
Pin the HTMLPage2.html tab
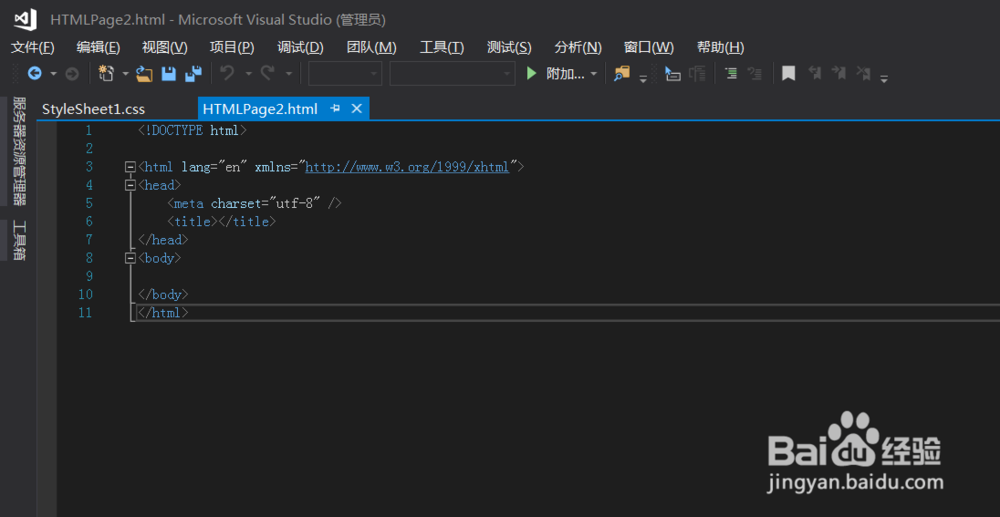click(x=336, y=108)
